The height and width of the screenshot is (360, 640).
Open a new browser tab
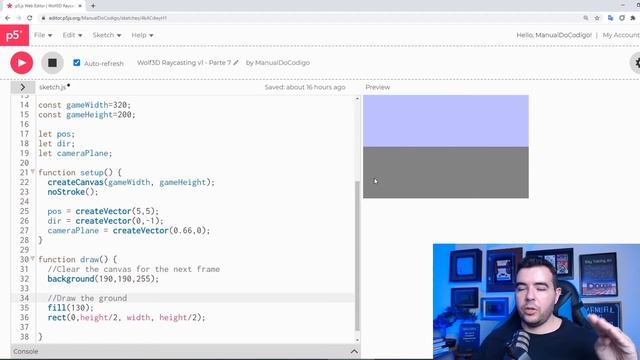93,6
